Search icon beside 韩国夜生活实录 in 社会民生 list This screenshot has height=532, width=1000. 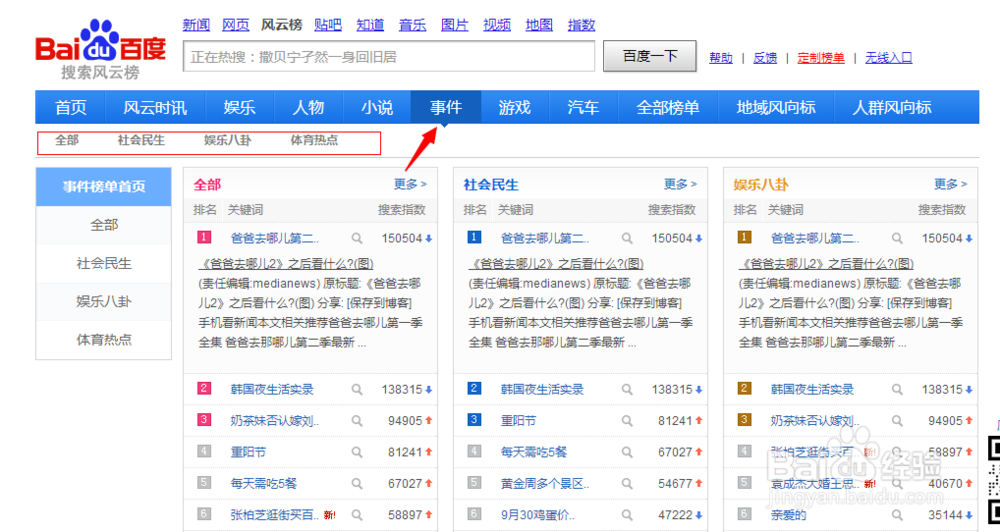tap(628, 389)
